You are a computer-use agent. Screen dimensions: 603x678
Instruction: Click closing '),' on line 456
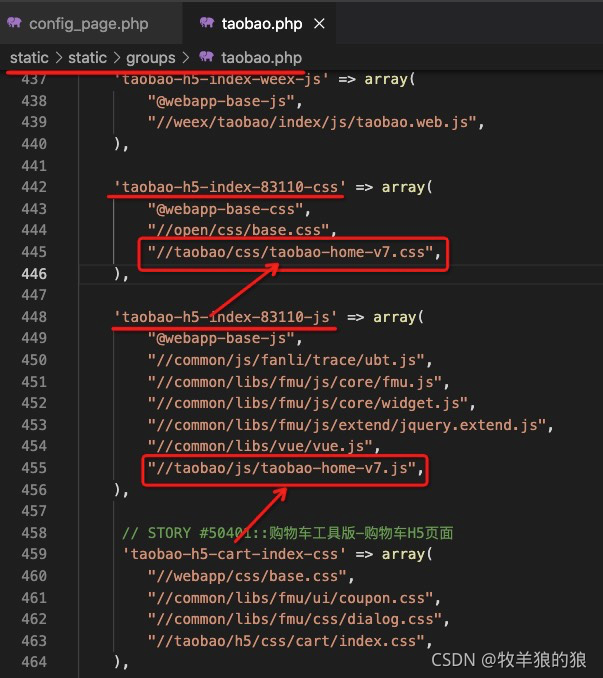click(121, 490)
